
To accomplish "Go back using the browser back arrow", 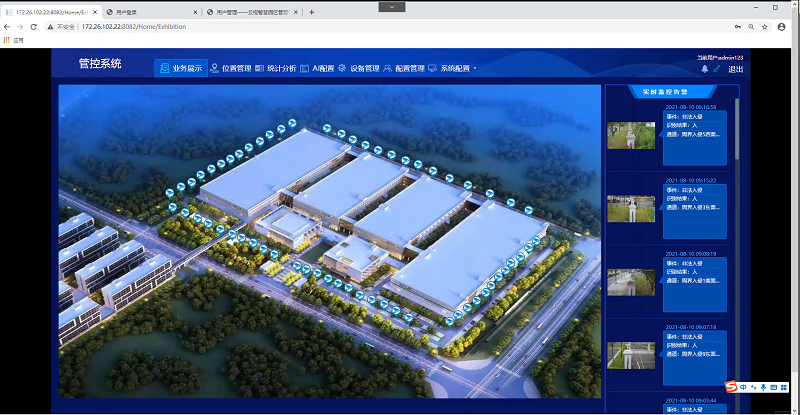I will pyautogui.click(x=11, y=27).
